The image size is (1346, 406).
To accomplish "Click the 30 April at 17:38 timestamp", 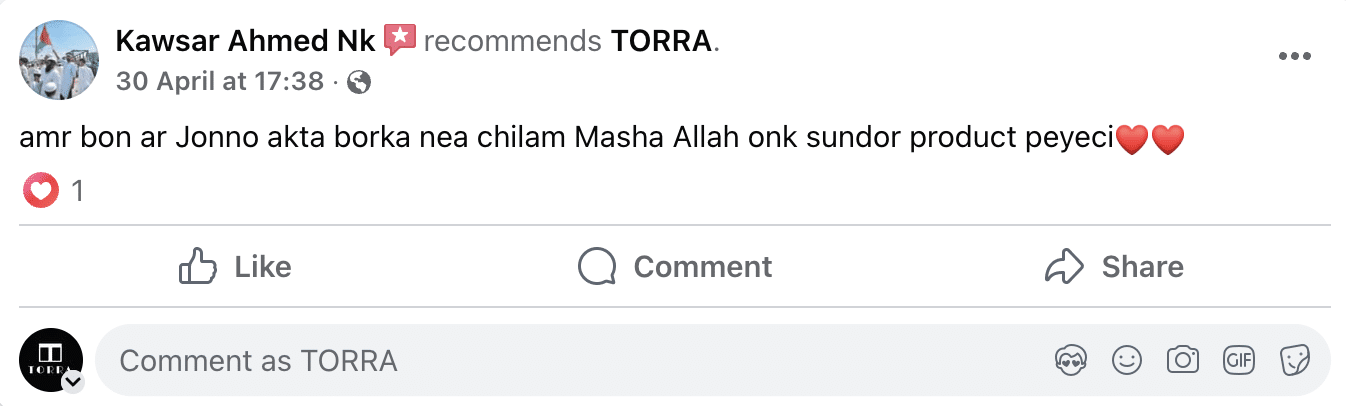I will coord(220,82).
